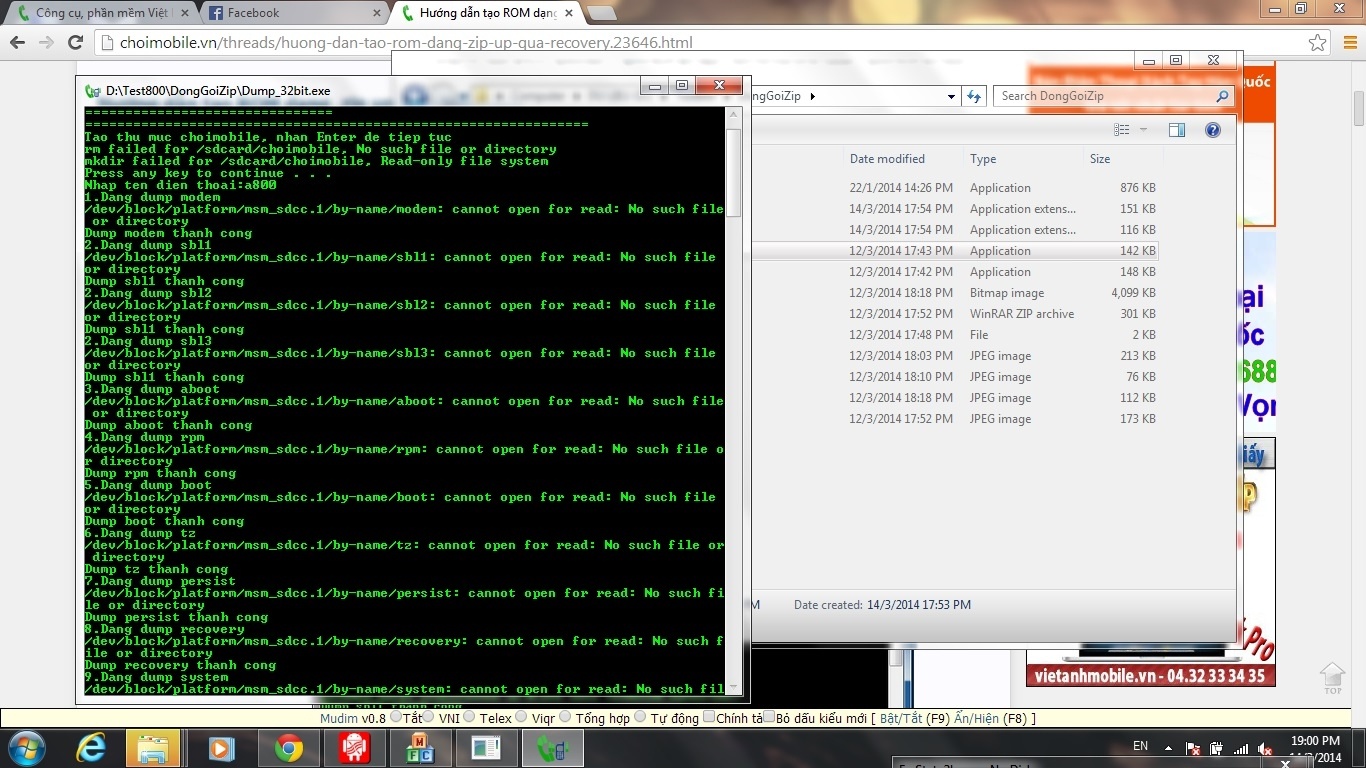Screen dimensions: 1366x768
Task: Click the Mudim link
Action: pos(339,718)
